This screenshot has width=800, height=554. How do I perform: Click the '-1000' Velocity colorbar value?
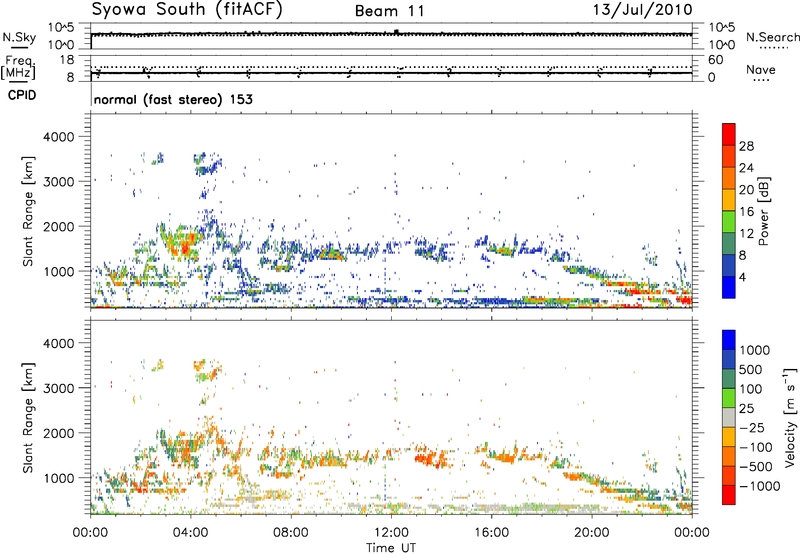(760, 486)
